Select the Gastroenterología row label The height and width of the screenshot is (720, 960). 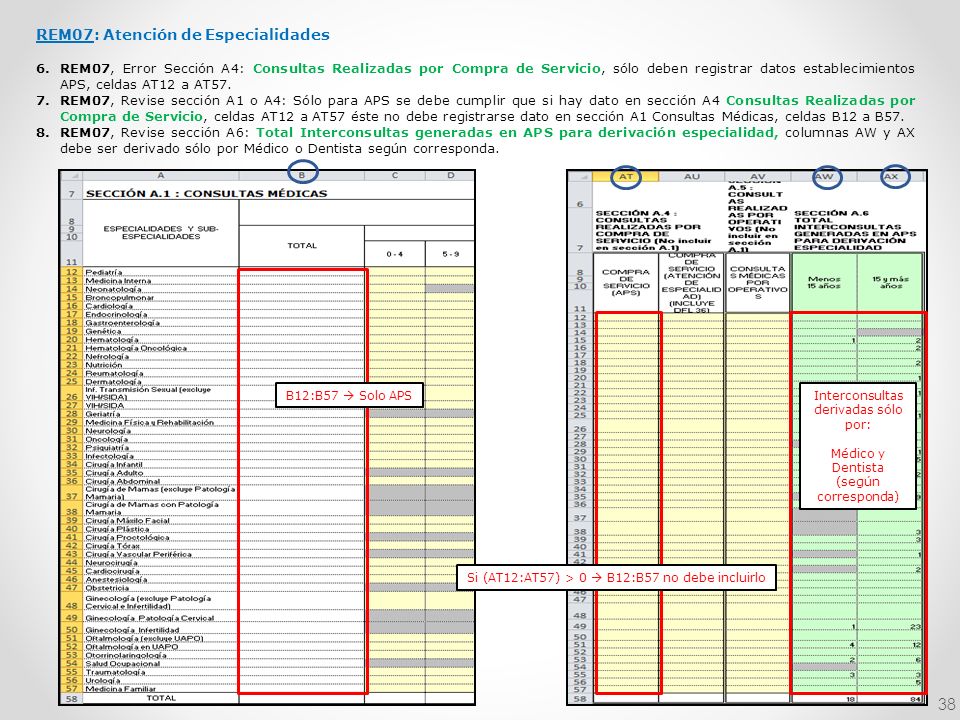tap(122, 323)
